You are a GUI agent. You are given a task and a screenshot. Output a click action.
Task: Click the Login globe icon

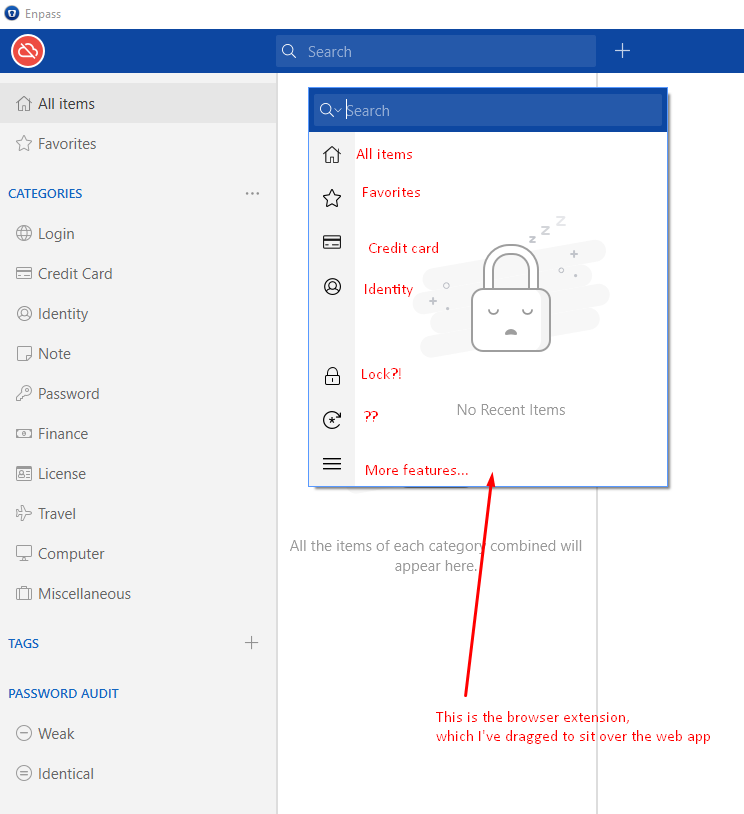[x=23, y=233]
